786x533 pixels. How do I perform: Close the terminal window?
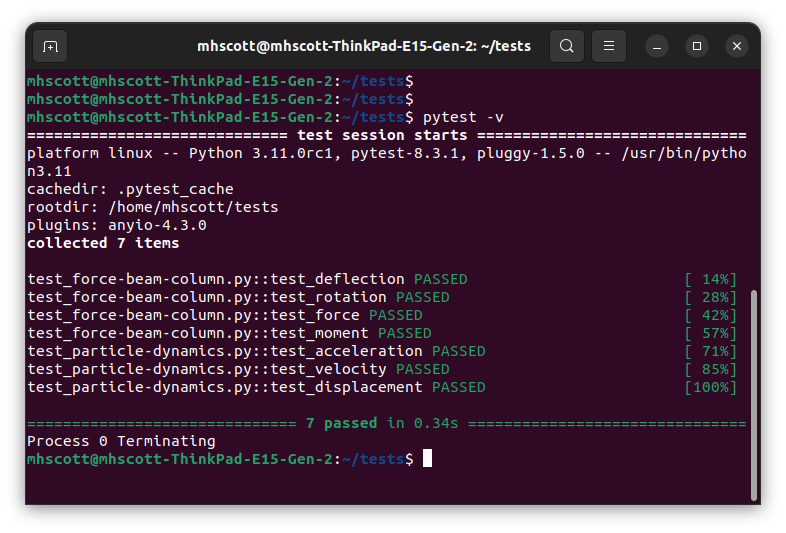click(x=737, y=46)
